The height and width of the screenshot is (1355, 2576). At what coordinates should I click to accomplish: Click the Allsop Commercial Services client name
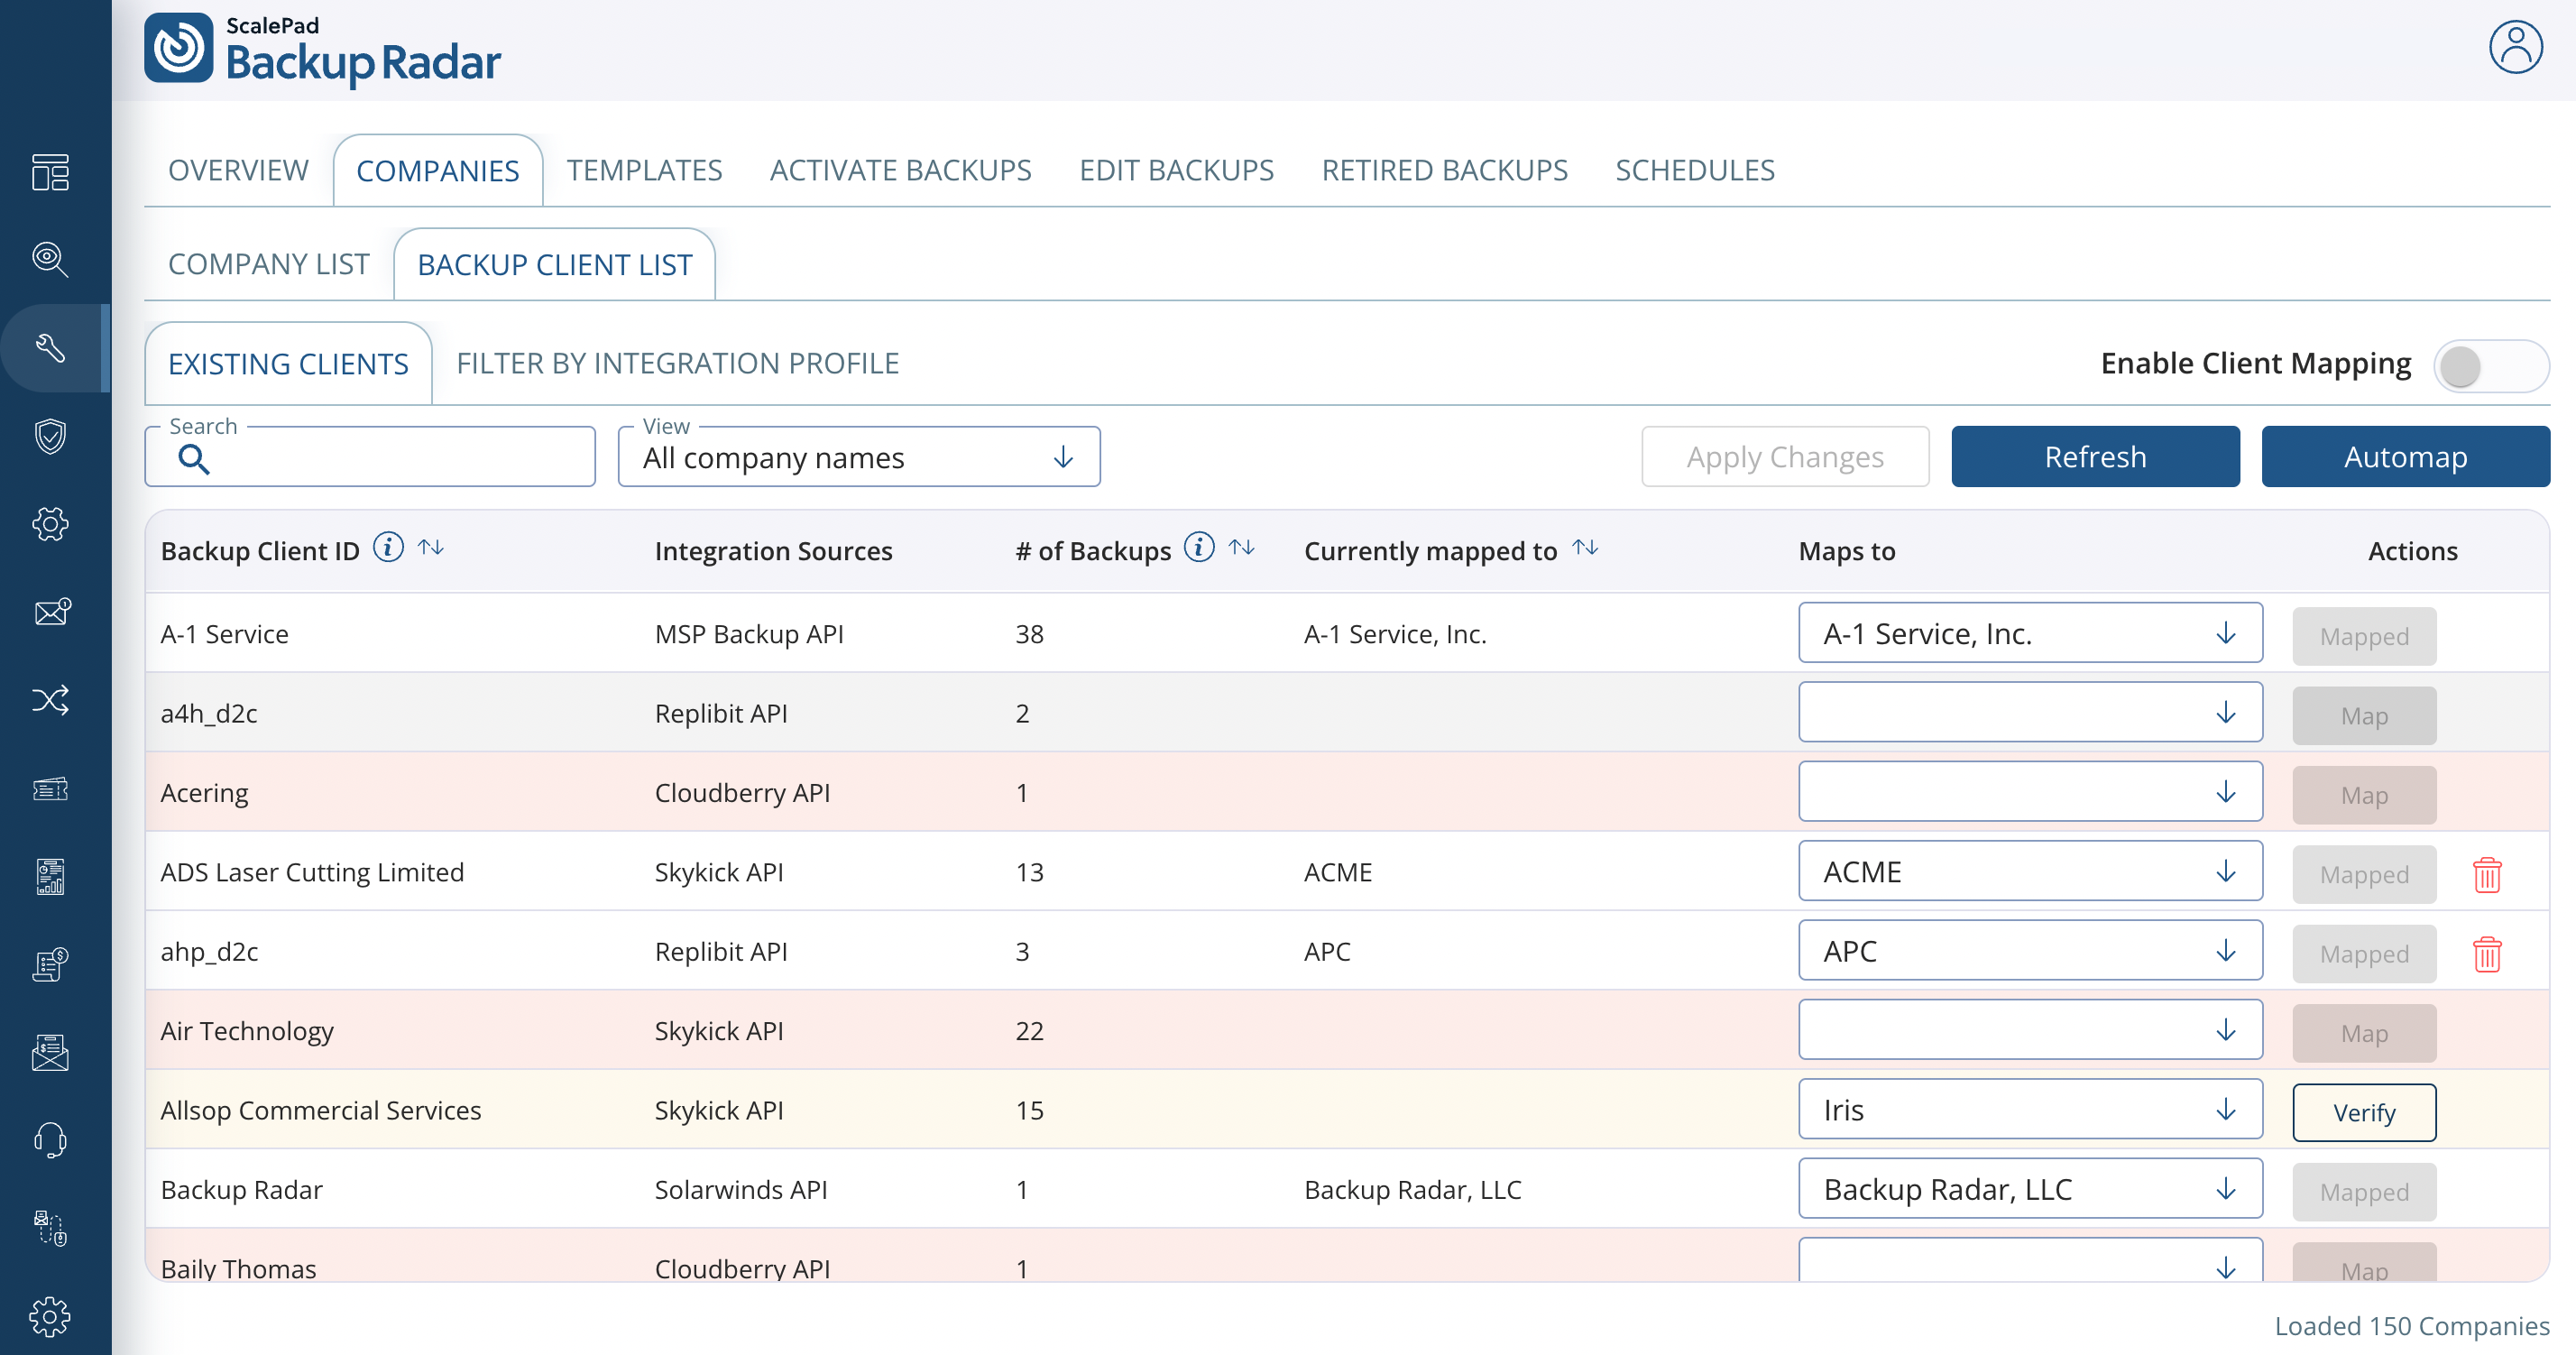[320, 1110]
